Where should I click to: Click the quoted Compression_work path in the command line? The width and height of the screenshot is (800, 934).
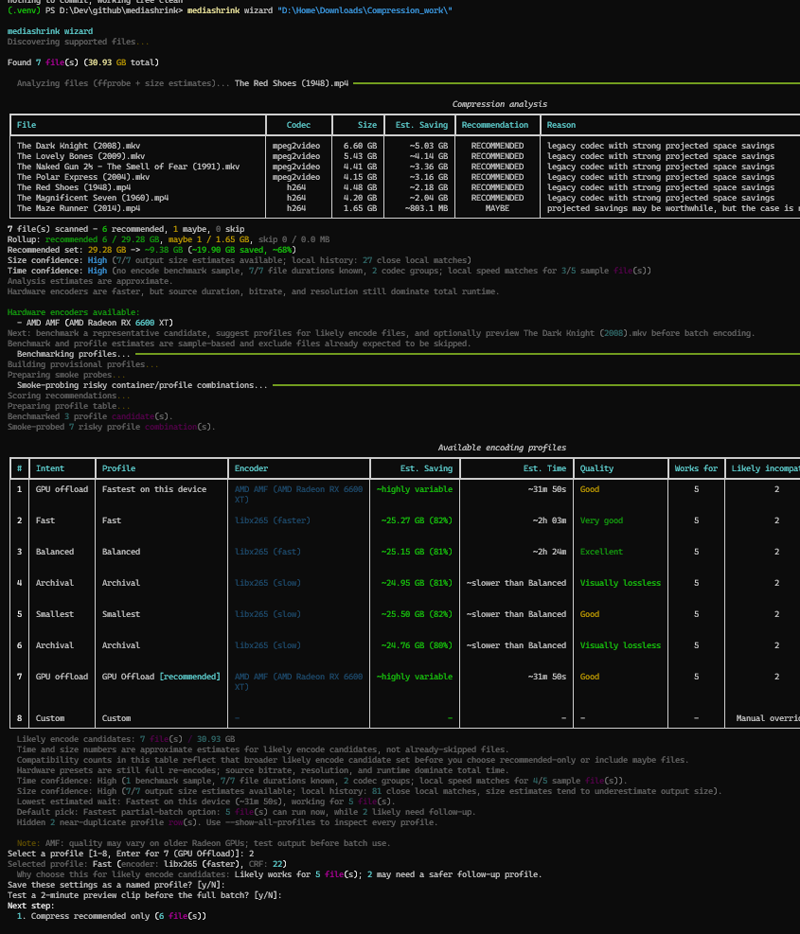(x=365, y=10)
